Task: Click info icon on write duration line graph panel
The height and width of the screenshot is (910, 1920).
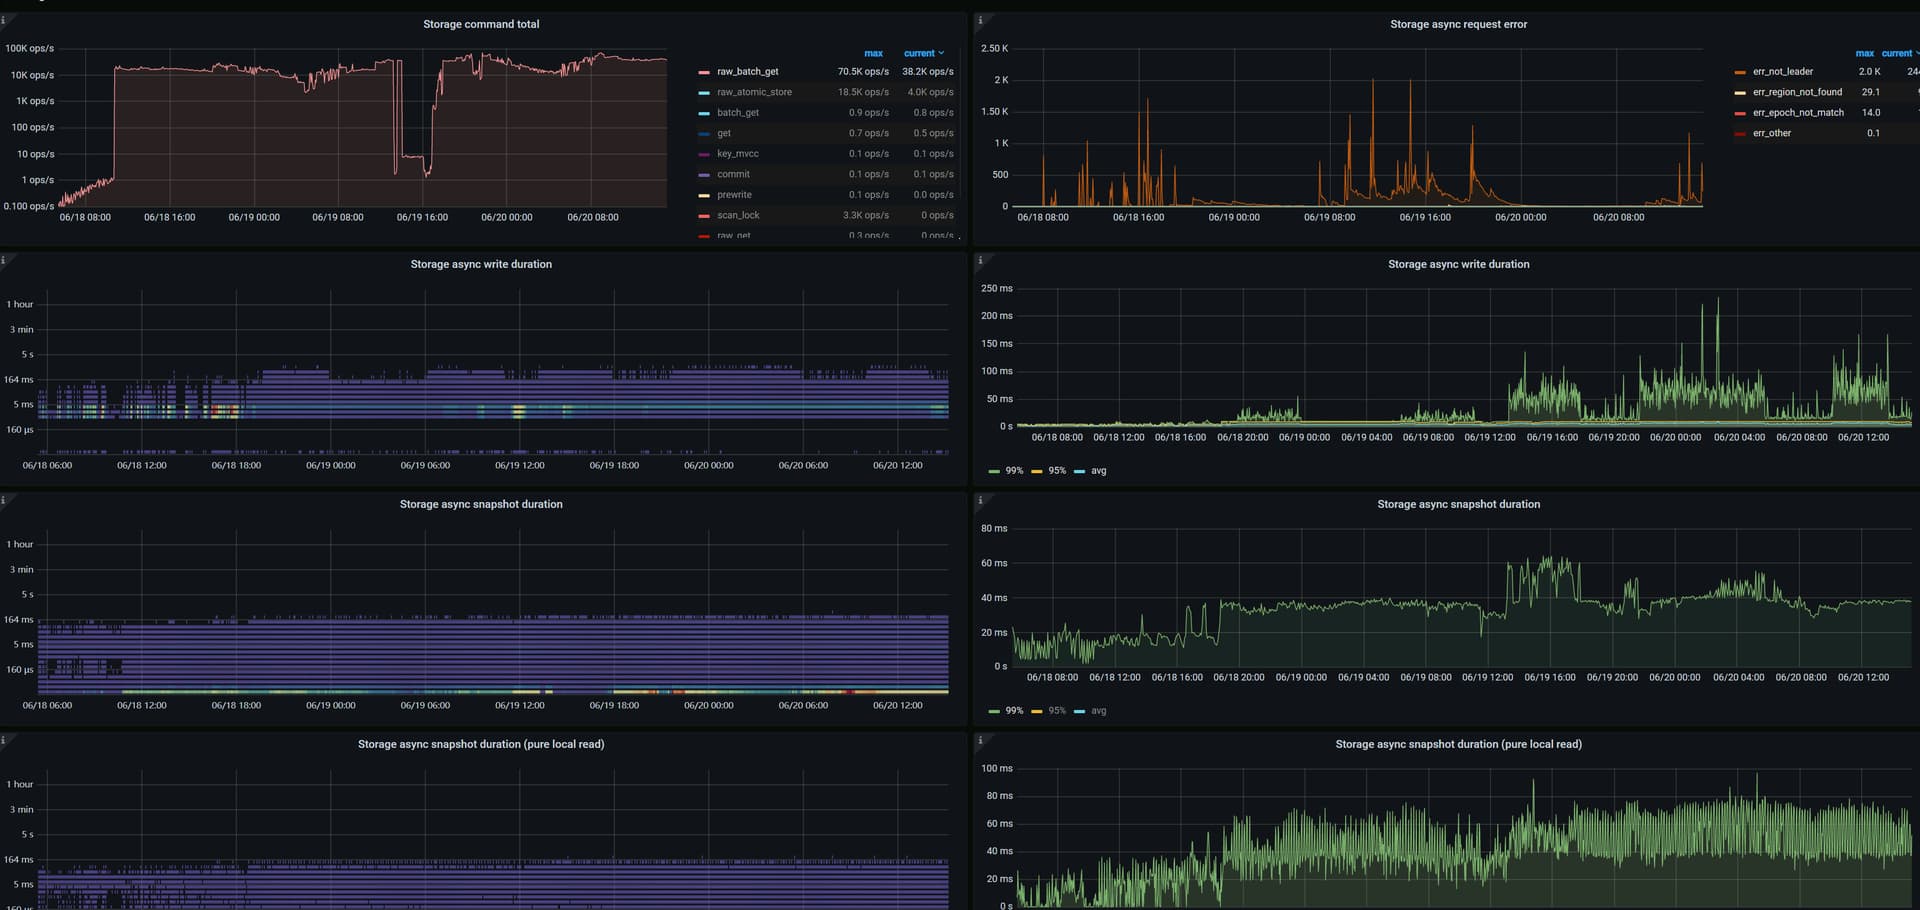Action: [x=980, y=260]
